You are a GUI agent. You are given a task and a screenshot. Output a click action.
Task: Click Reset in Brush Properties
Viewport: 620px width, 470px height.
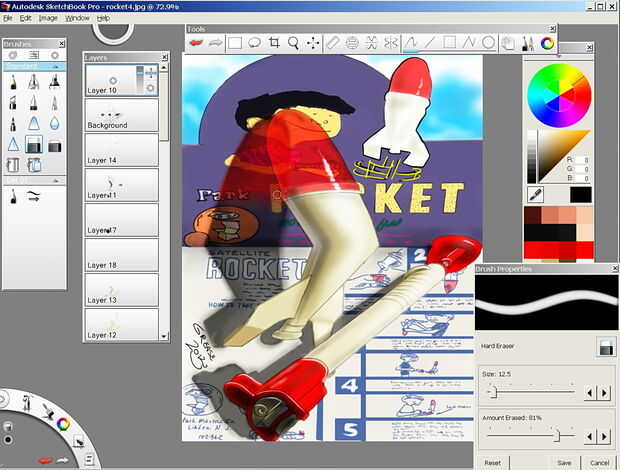493,462
